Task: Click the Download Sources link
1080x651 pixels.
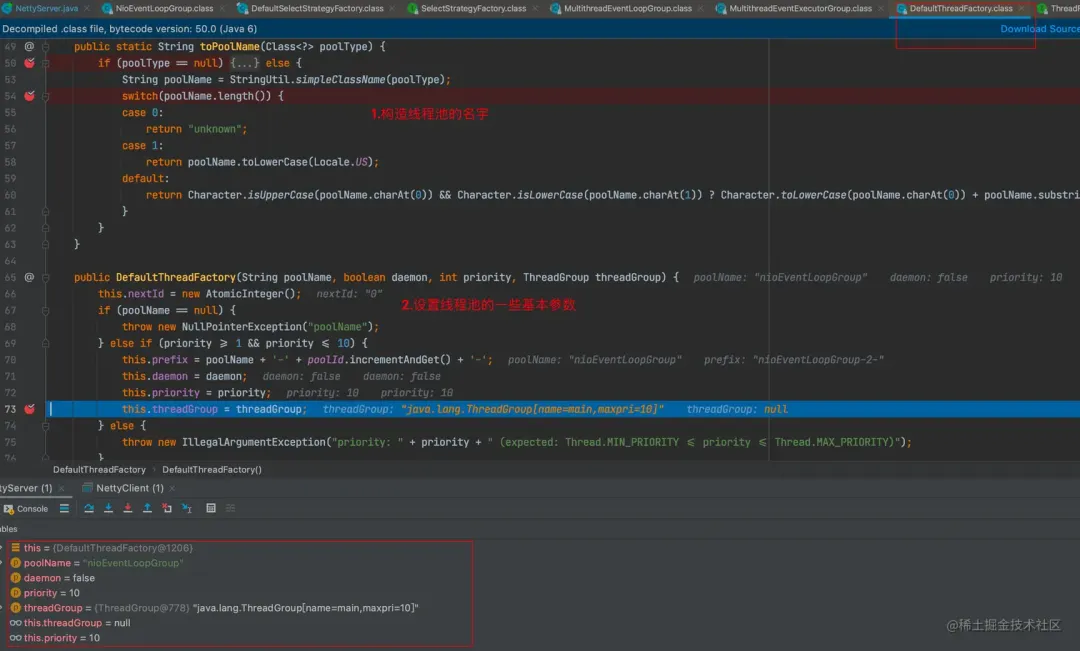Action: coord(1039,29)
